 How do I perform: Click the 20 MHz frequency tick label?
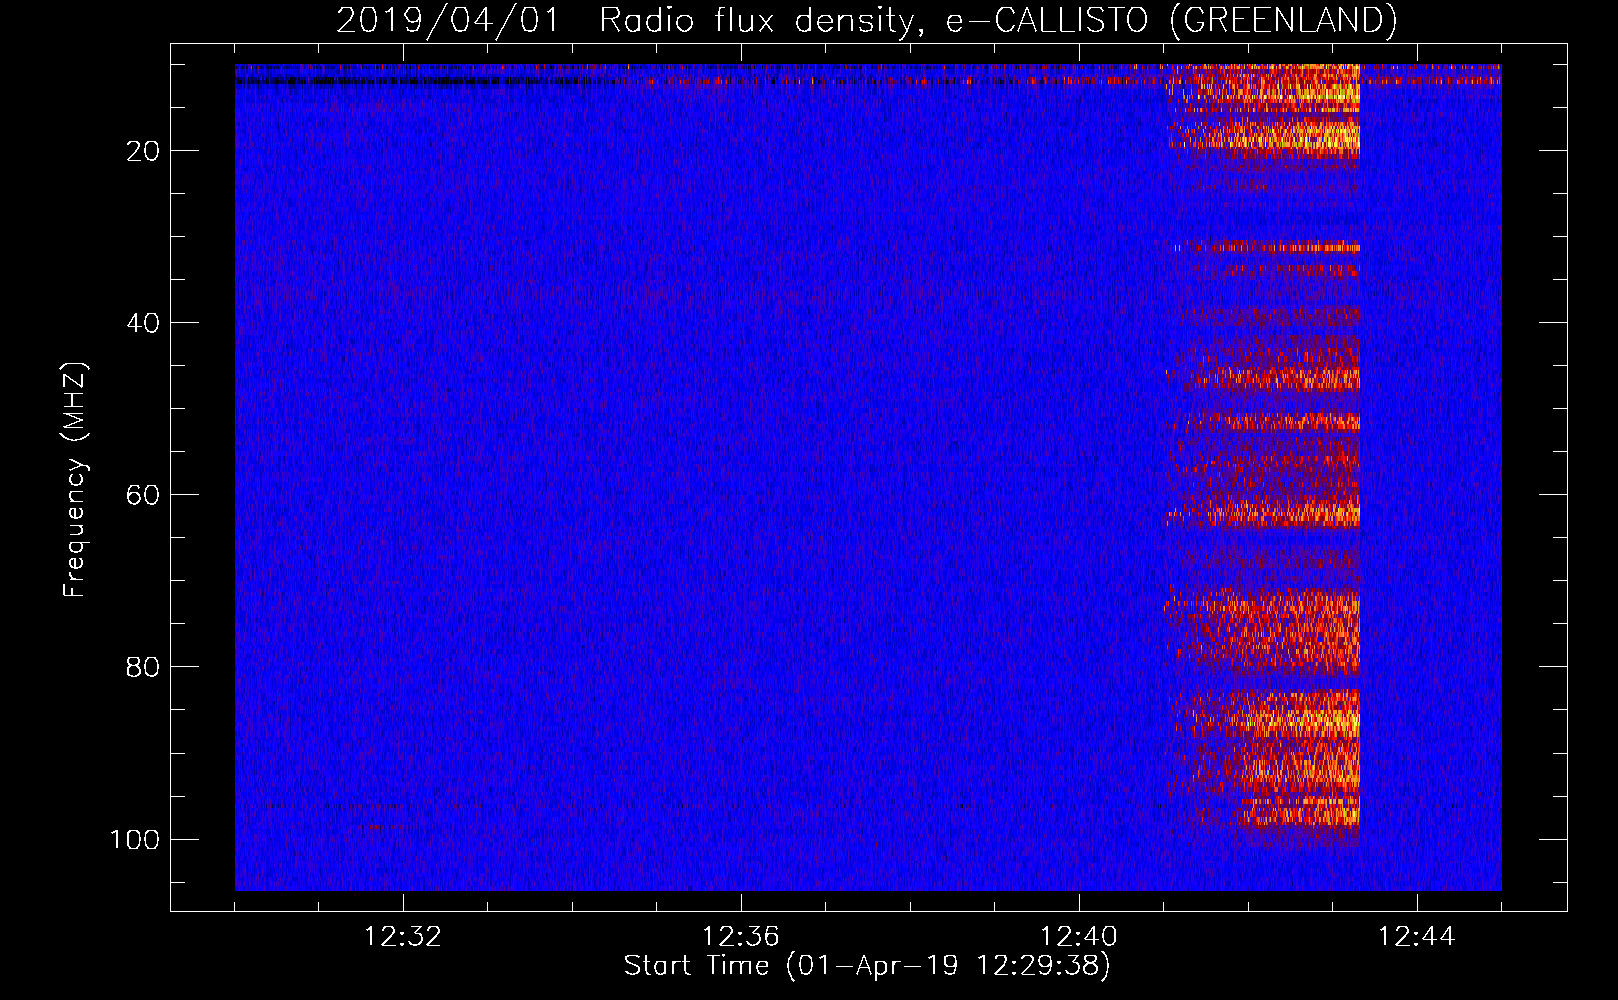143,151
